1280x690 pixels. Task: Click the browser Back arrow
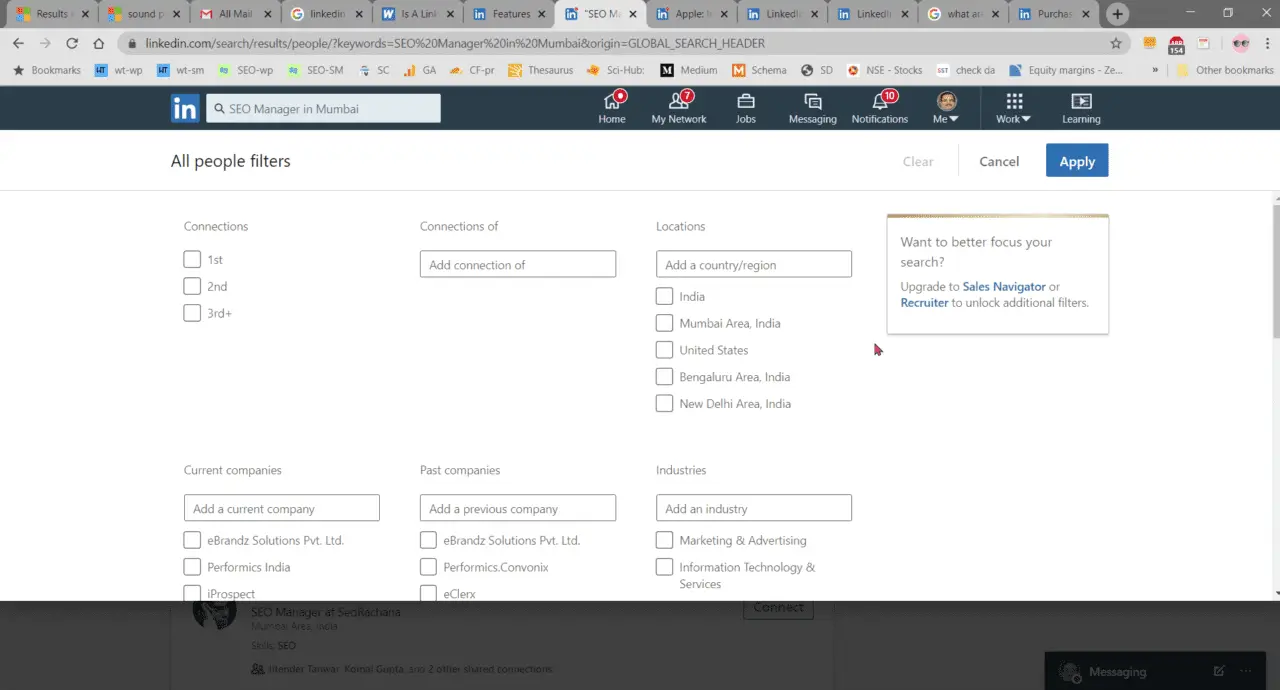point(18,43)
